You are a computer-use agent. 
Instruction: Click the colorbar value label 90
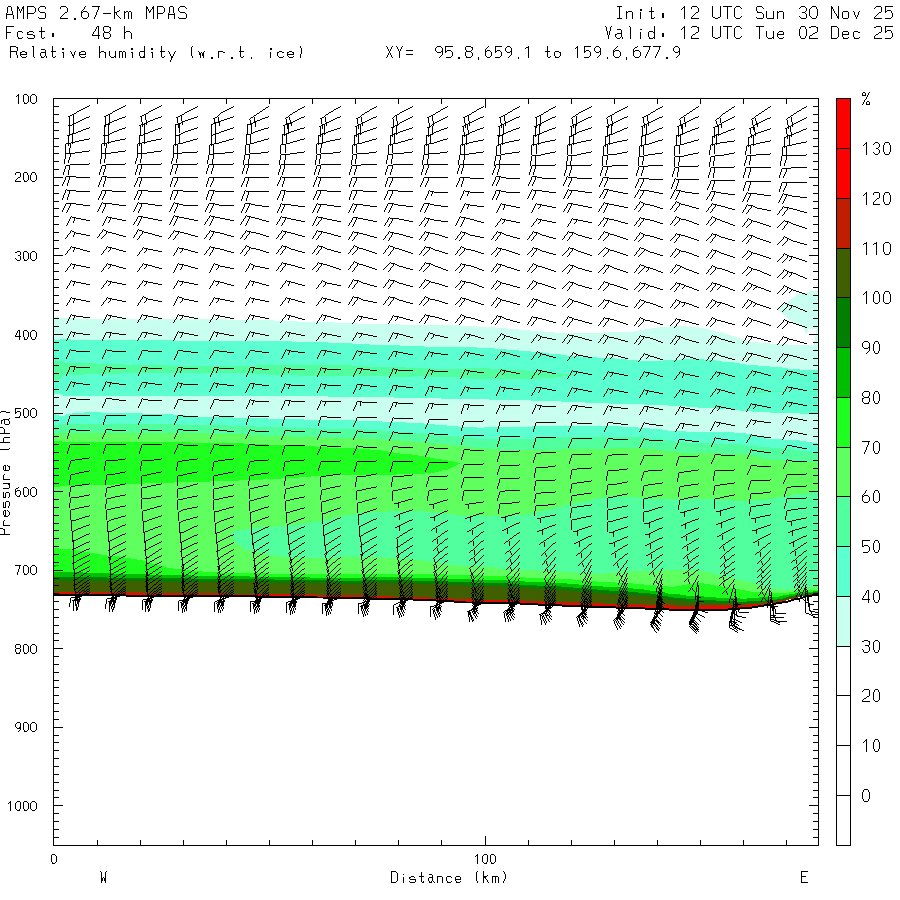tap(871, 348)
